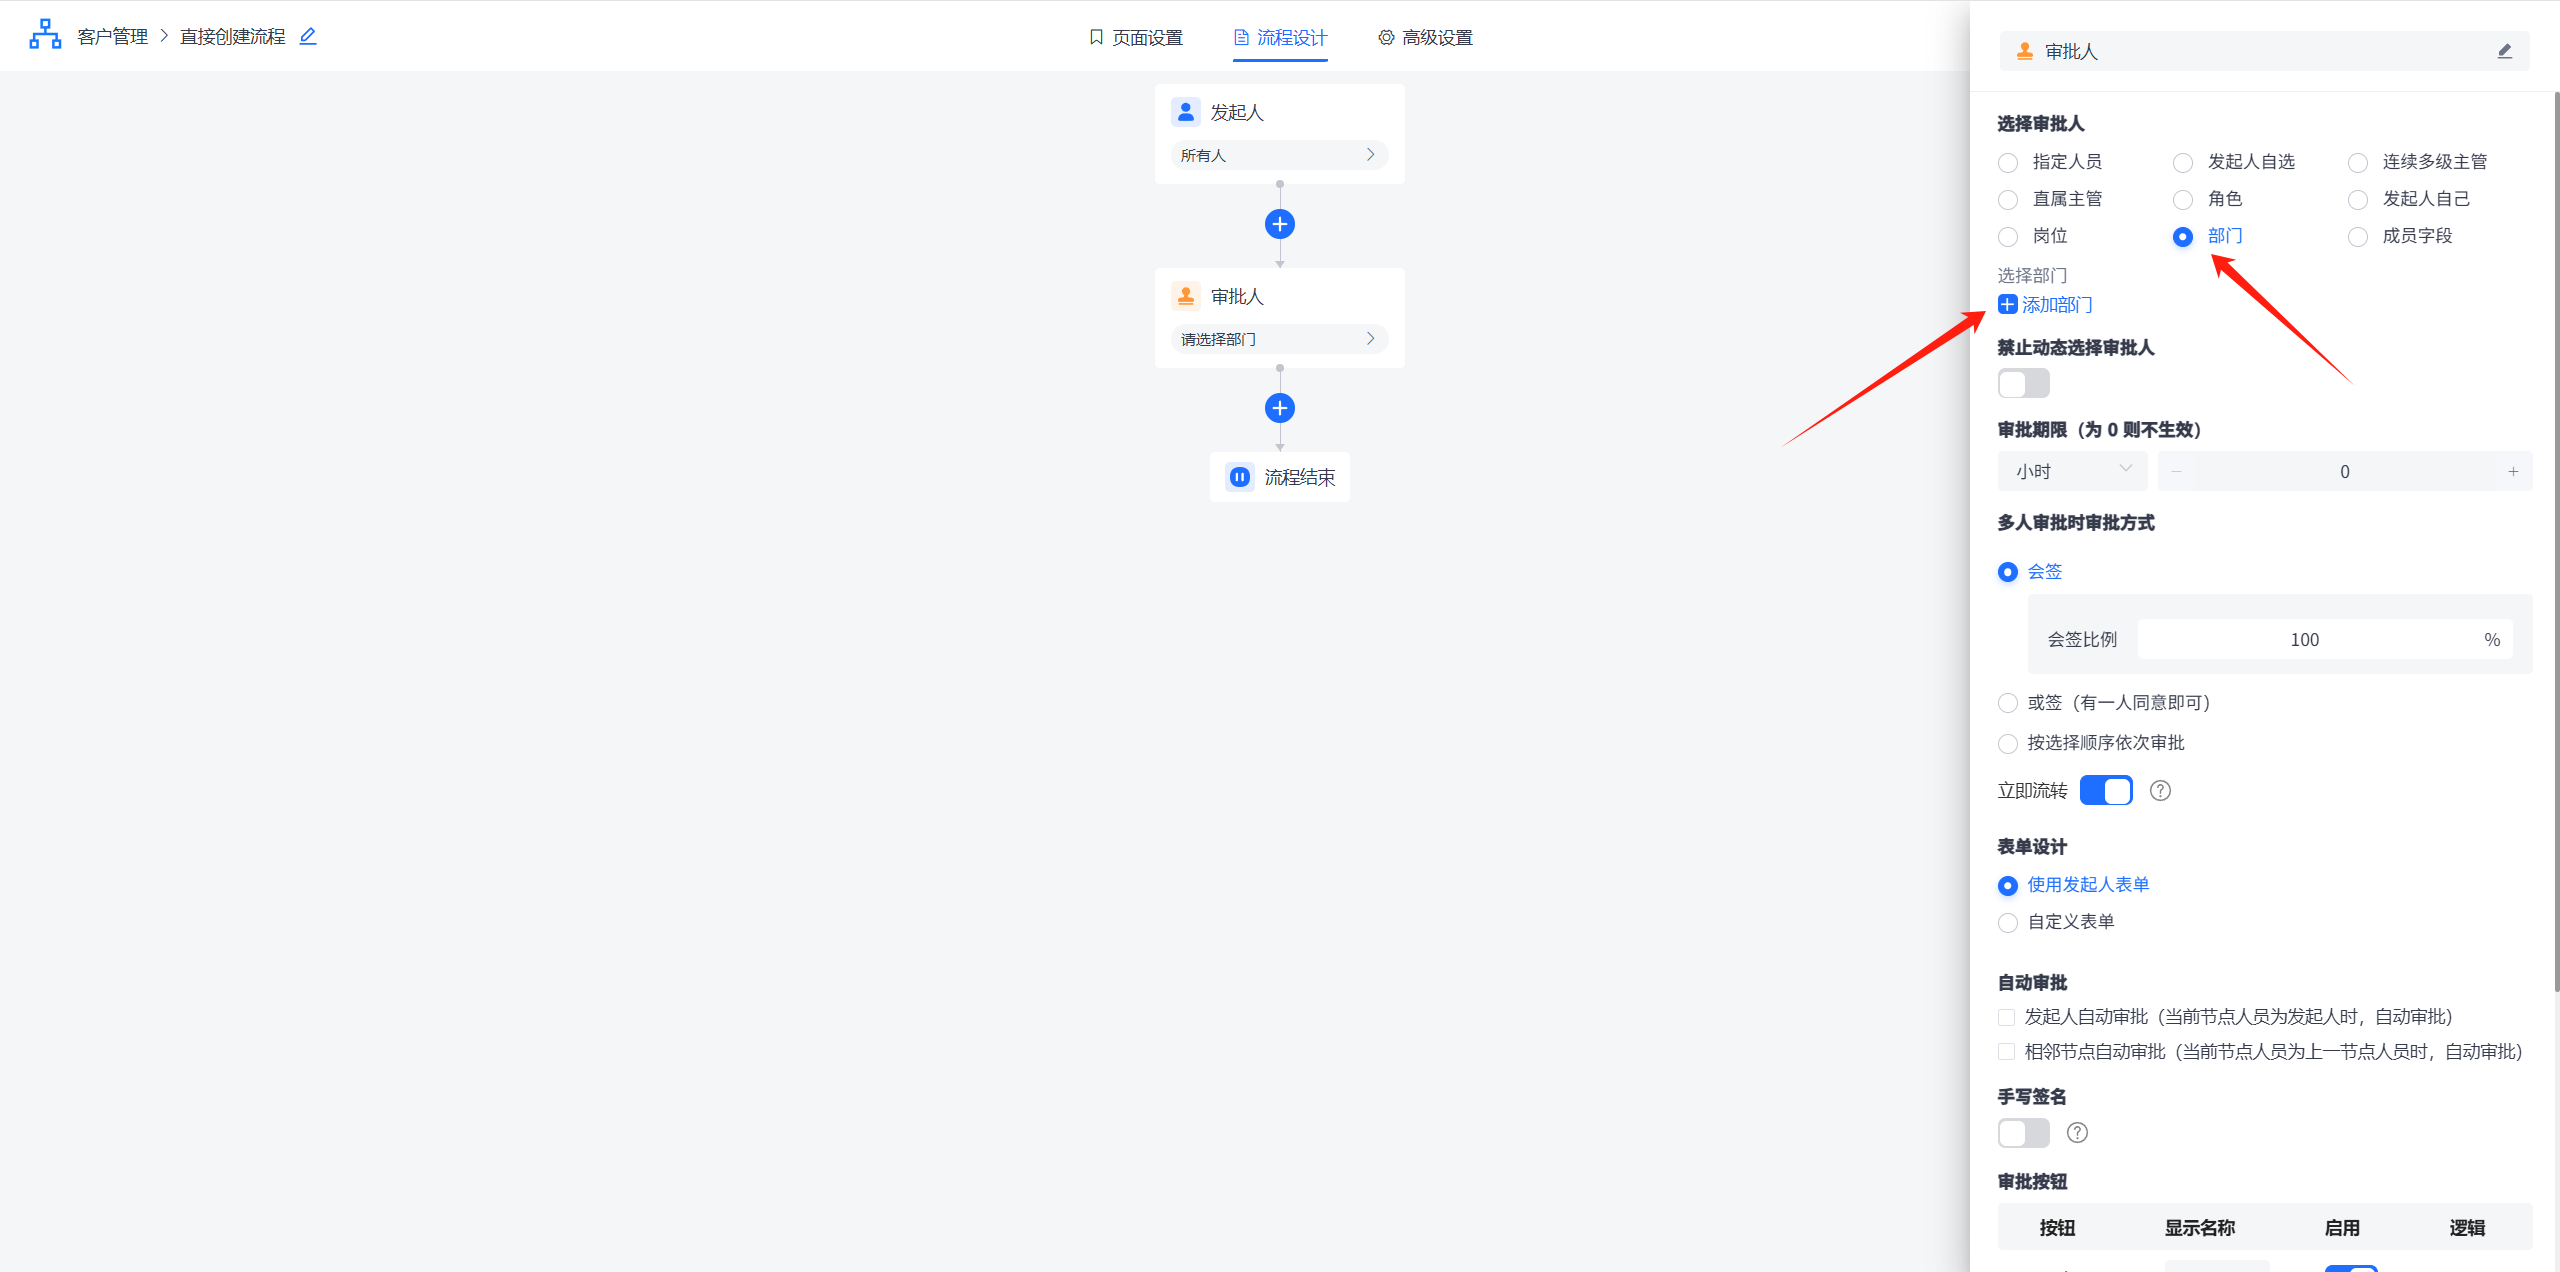Click the 客户管理 breadcrumb link

(112, 37)
